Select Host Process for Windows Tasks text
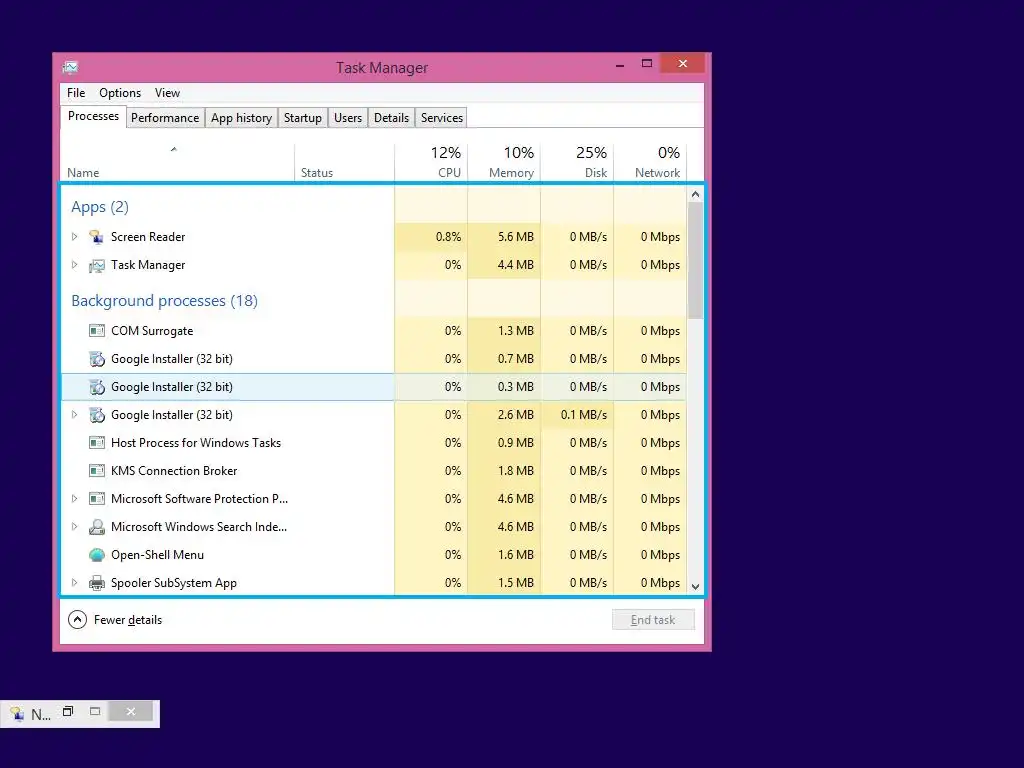Viewport: 1024px width, 768px height. (x=196, y=443)
